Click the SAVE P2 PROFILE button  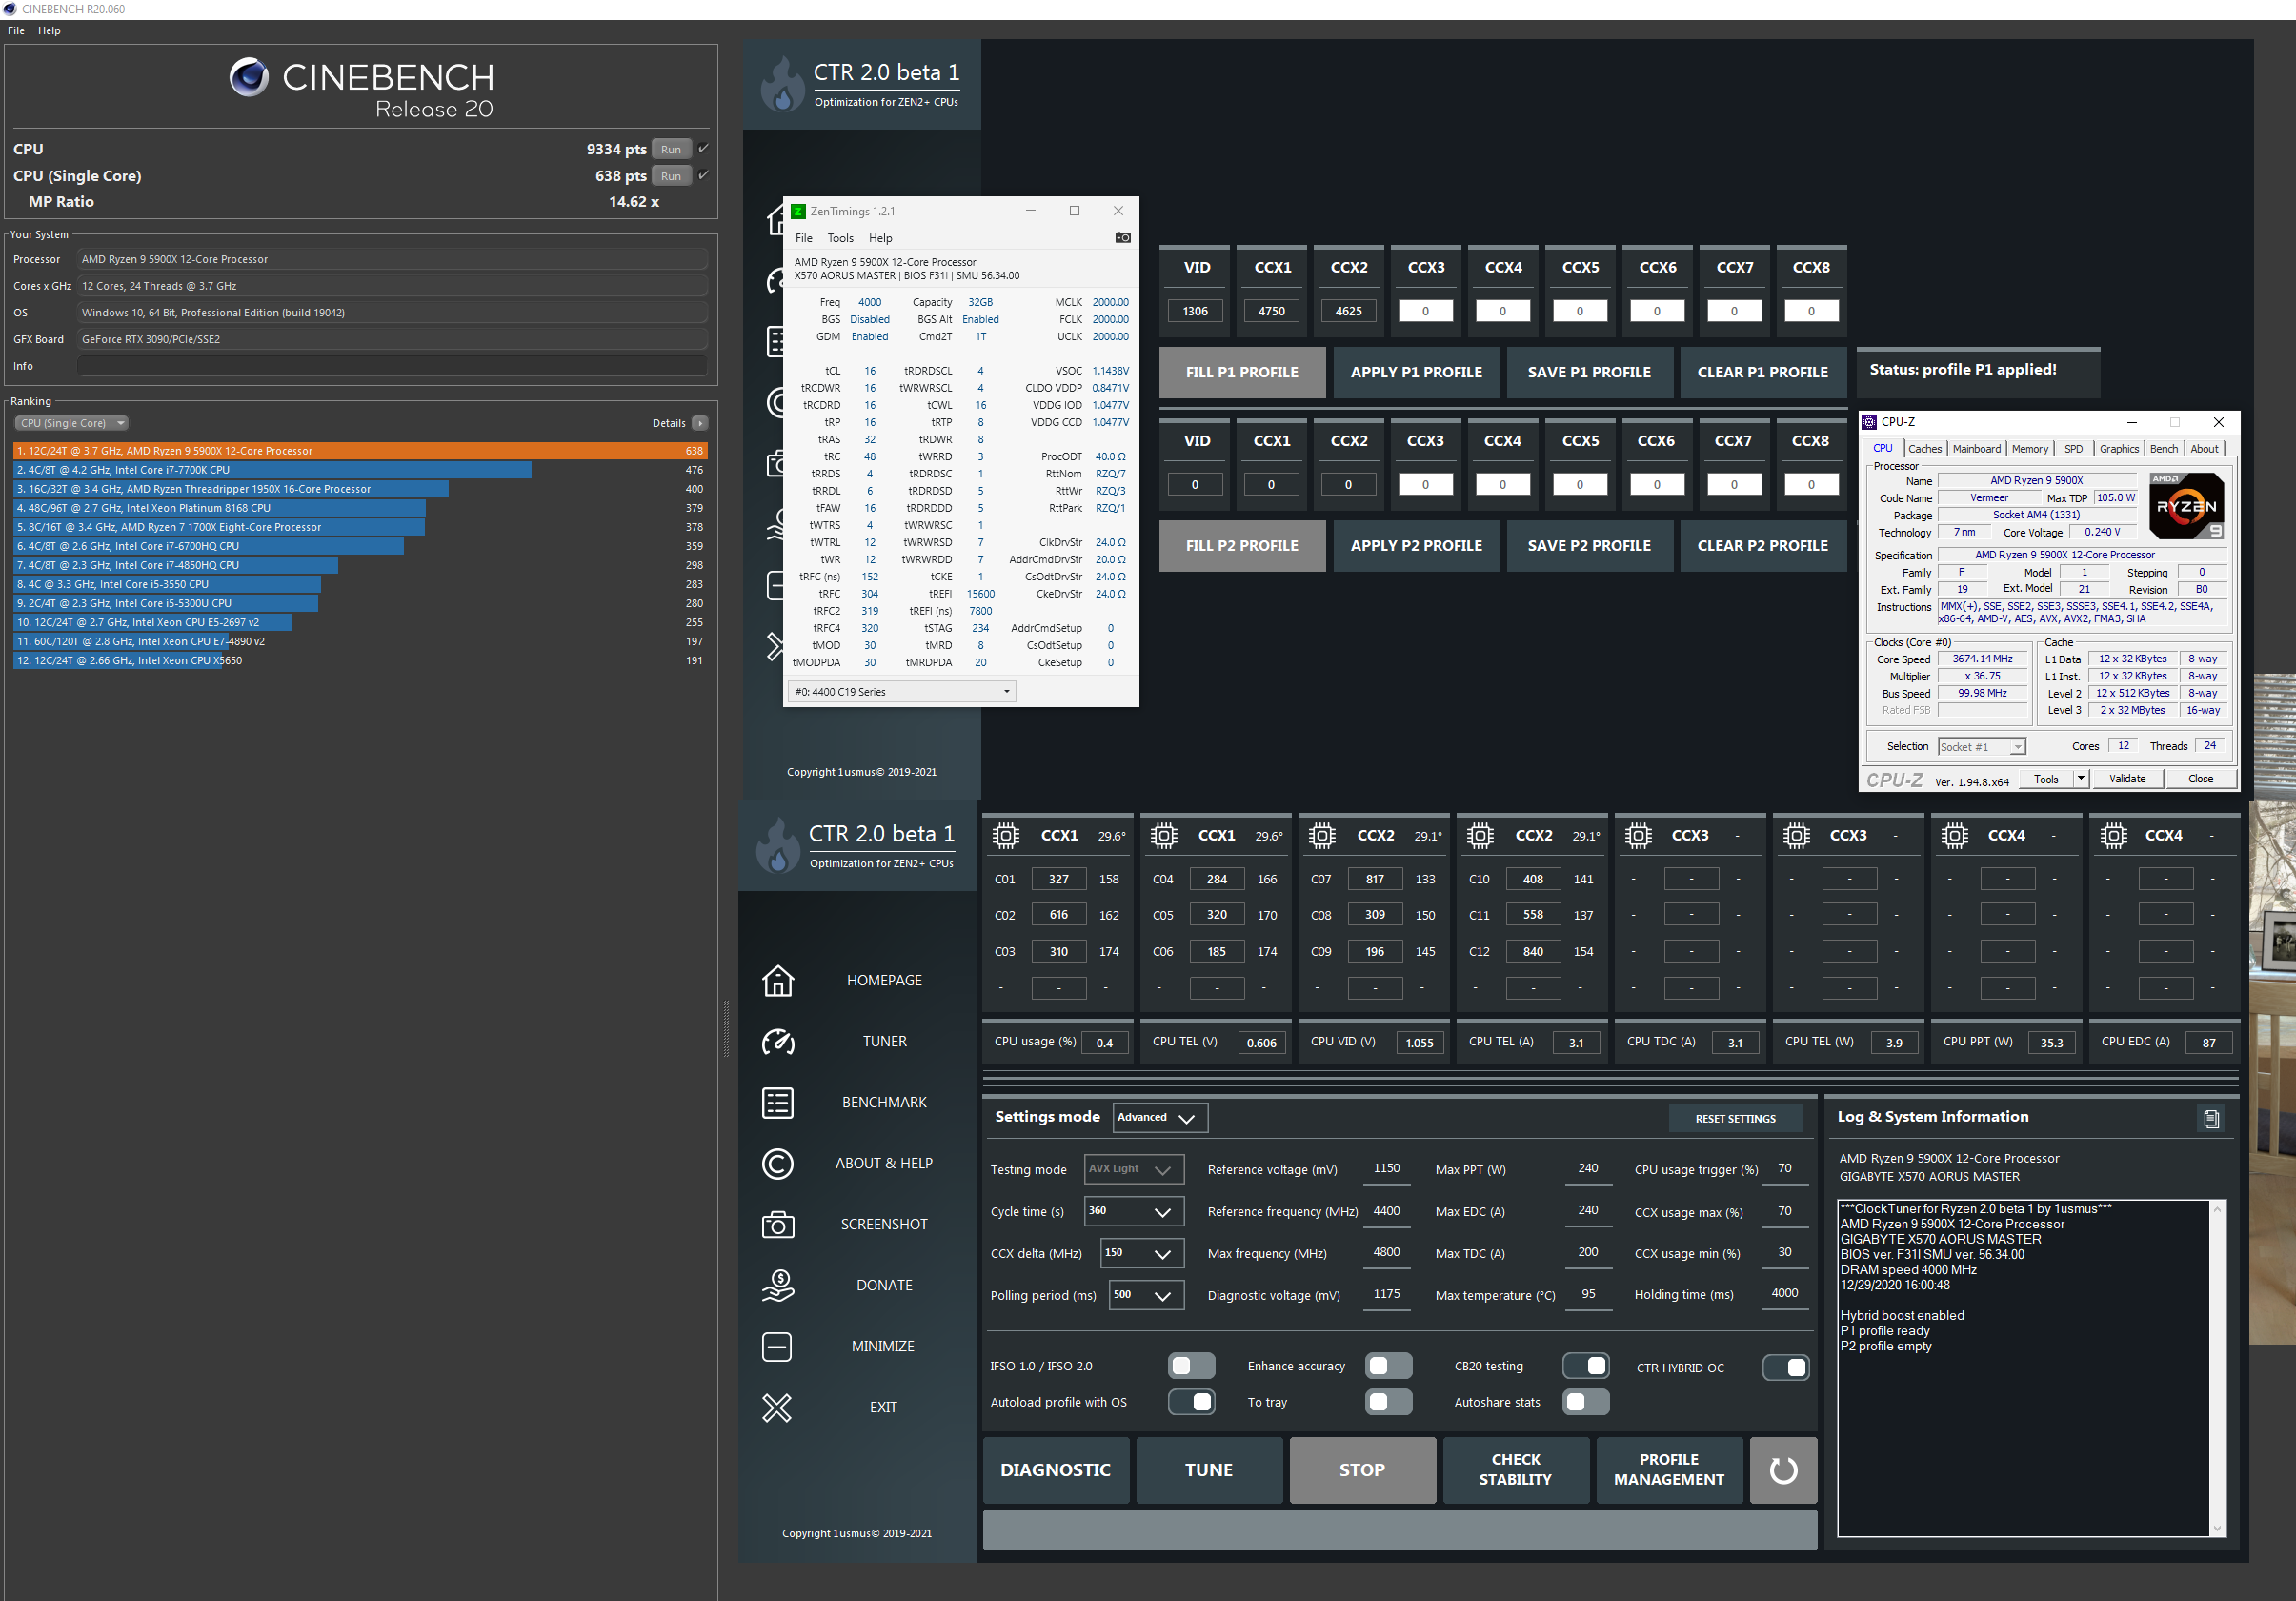pyautogui.click(x=1589, y=546)
